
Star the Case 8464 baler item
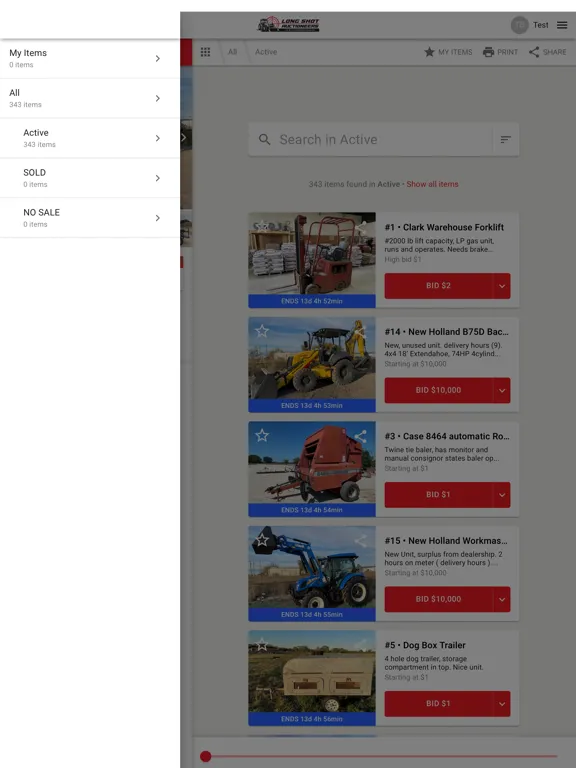(x=262, y=435)
